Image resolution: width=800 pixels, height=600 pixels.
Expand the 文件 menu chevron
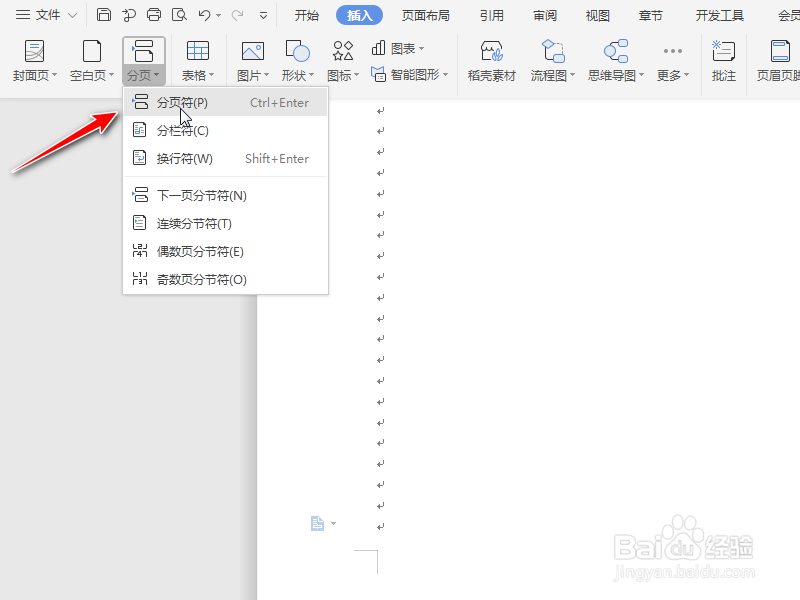[72, 15]
